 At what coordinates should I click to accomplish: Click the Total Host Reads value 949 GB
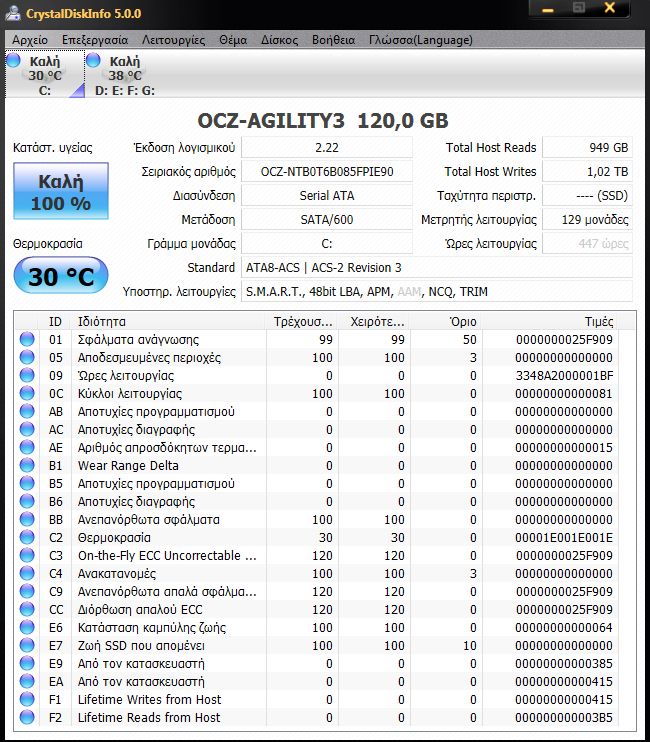click(587, 148)
